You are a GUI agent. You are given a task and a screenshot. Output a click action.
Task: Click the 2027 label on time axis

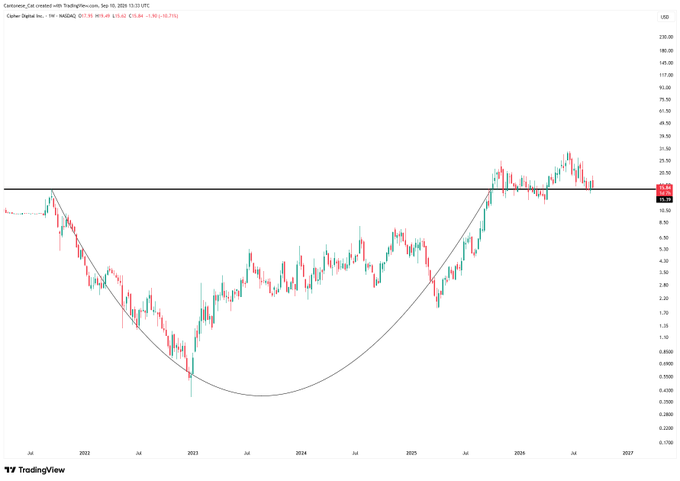628,453
